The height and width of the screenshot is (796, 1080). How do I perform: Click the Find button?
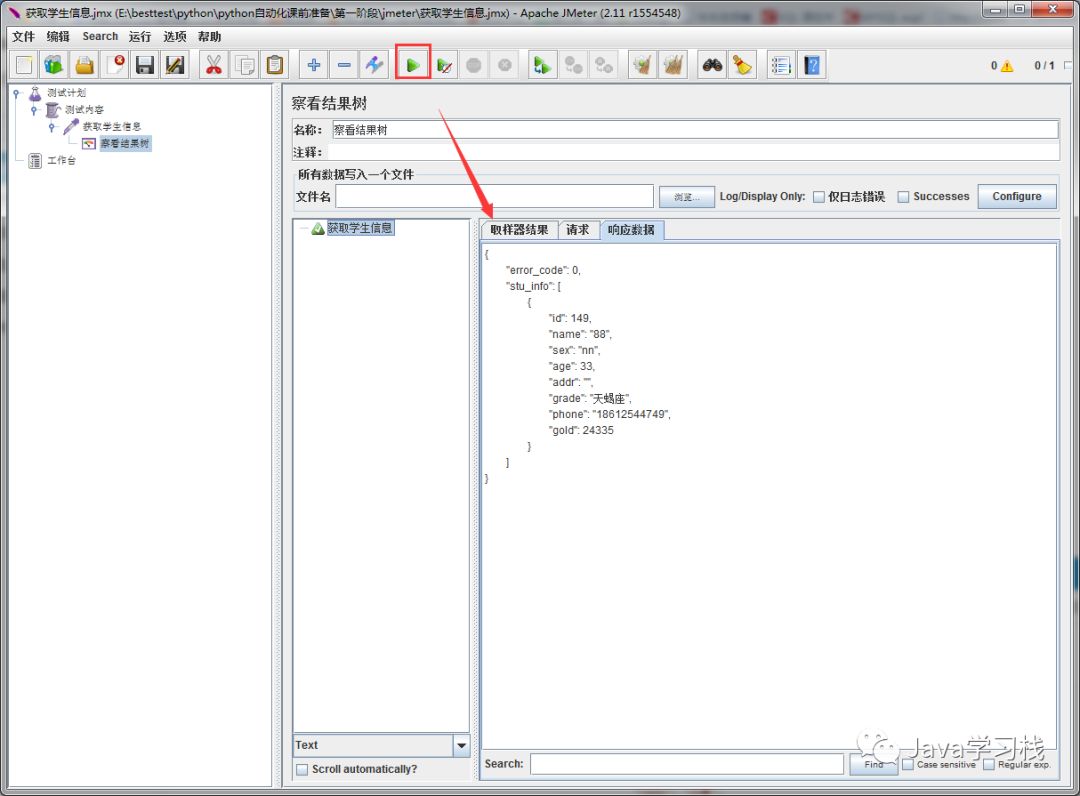click(873, 764)
